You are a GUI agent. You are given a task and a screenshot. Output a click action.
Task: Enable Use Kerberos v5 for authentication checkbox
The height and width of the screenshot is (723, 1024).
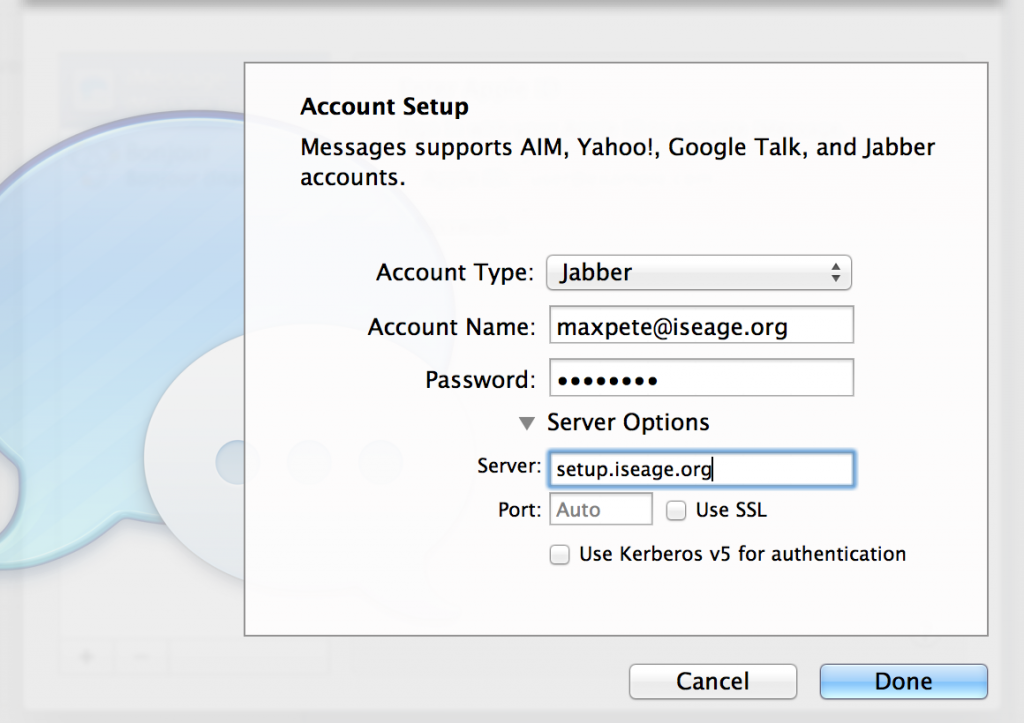click(560, 554)
